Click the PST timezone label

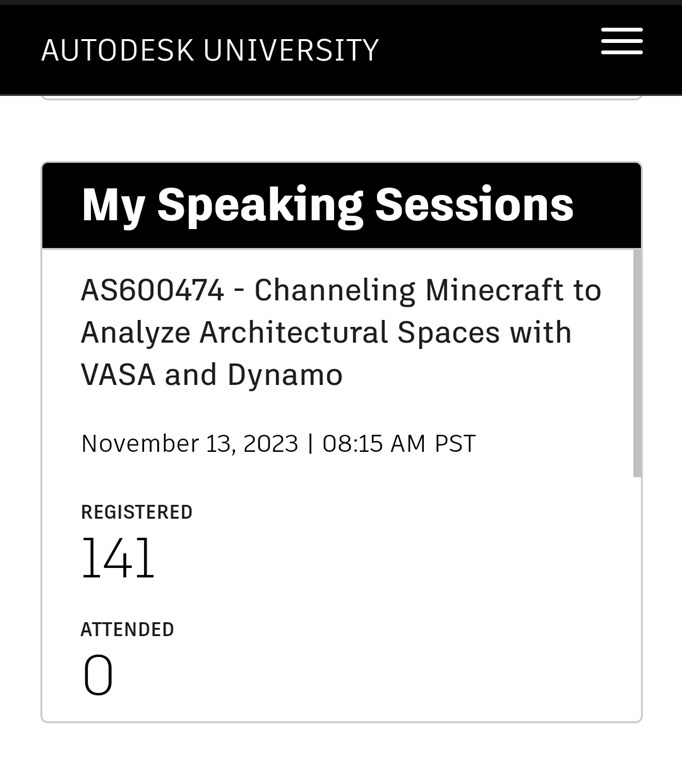point(455,443)
